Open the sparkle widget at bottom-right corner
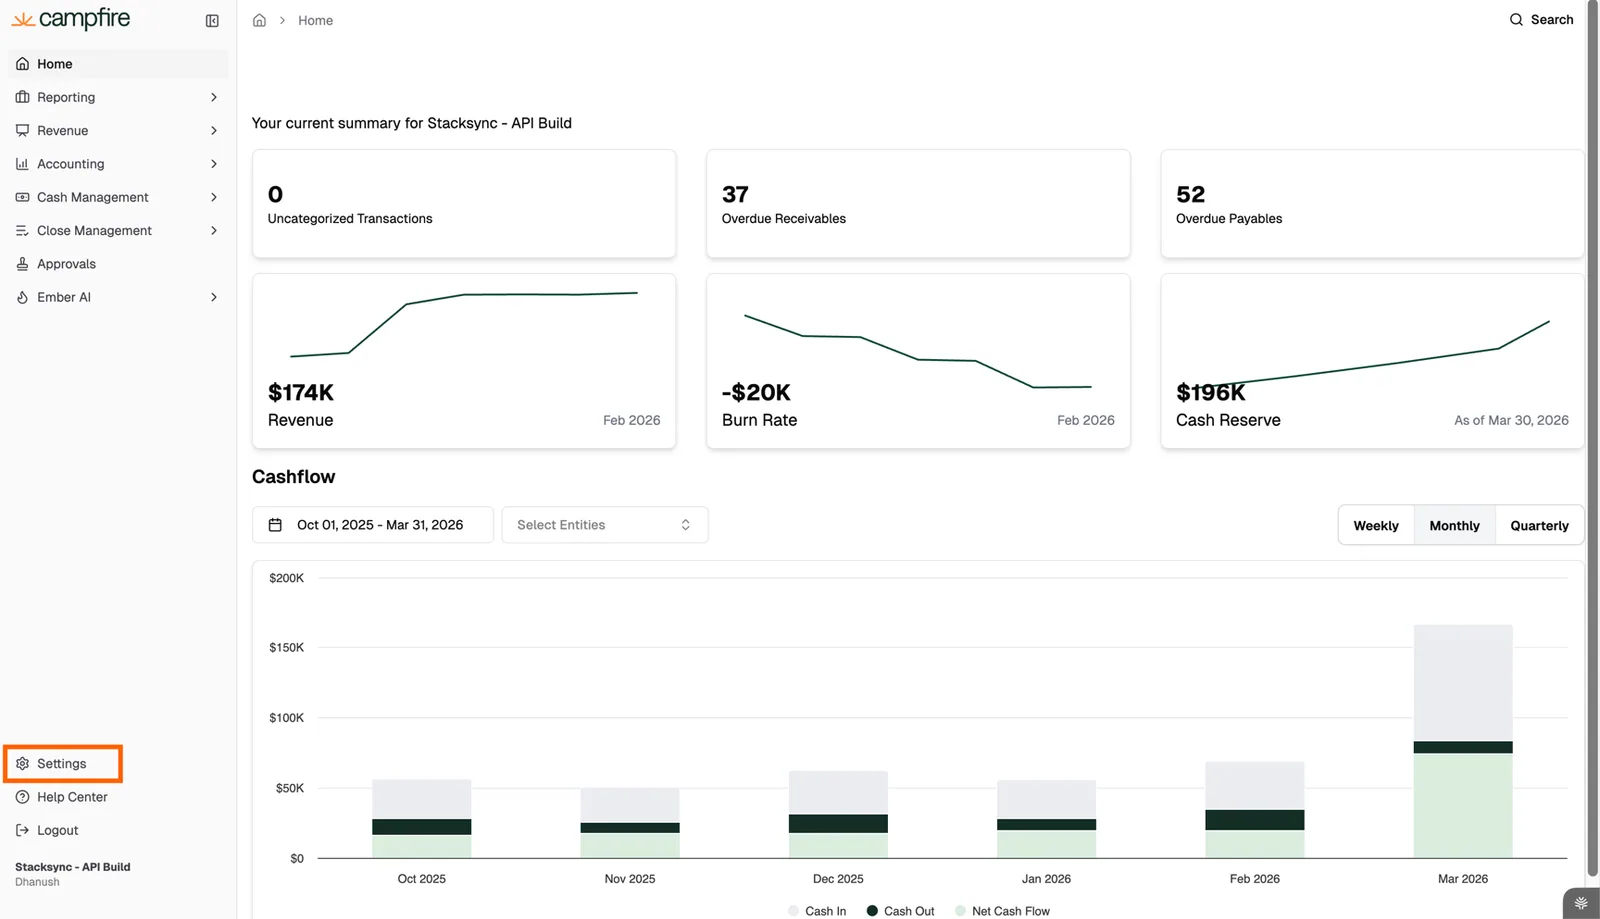This screenshot has width=1600, height=919. tap(1581, 903)
